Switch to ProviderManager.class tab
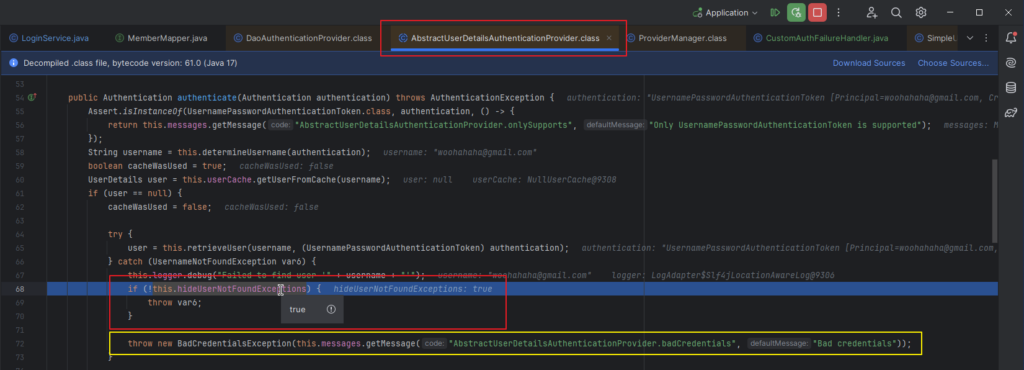 (x=676, y=39)
